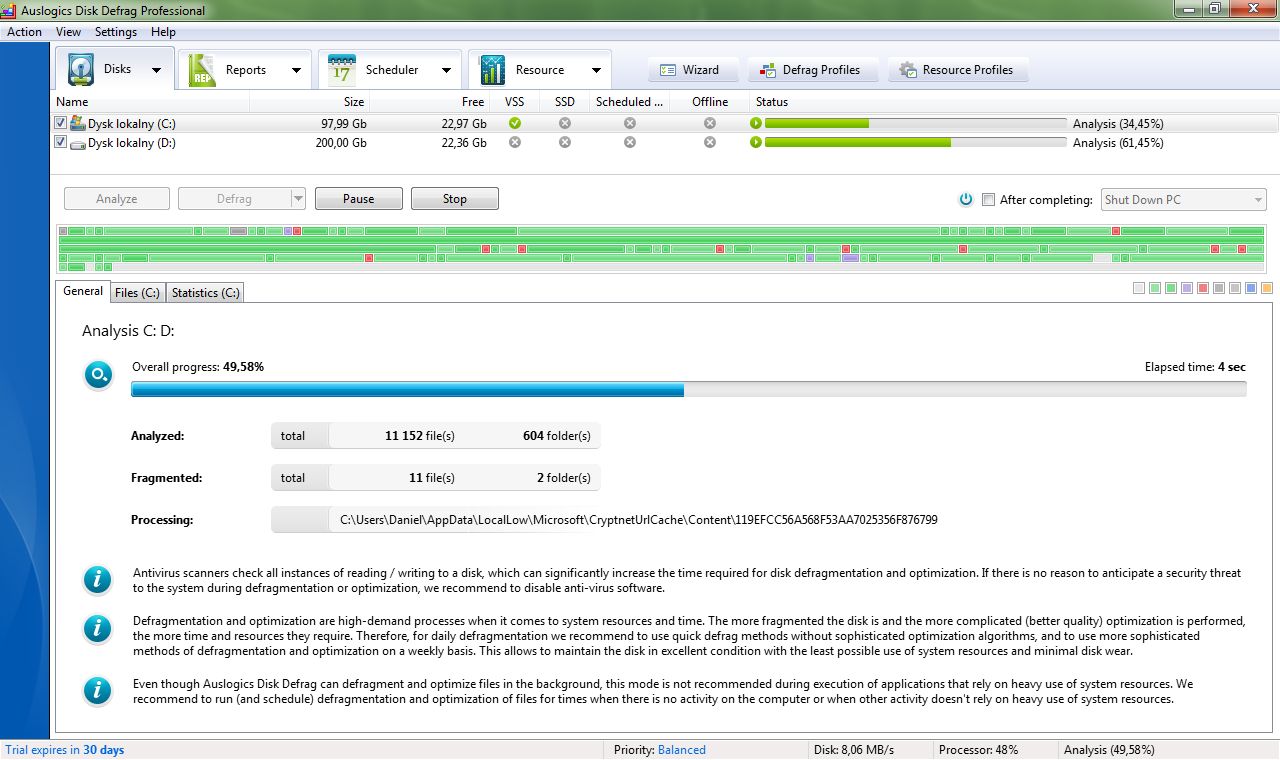Click the Scheduled cross icon for drive D:

(x=630, y=142)
